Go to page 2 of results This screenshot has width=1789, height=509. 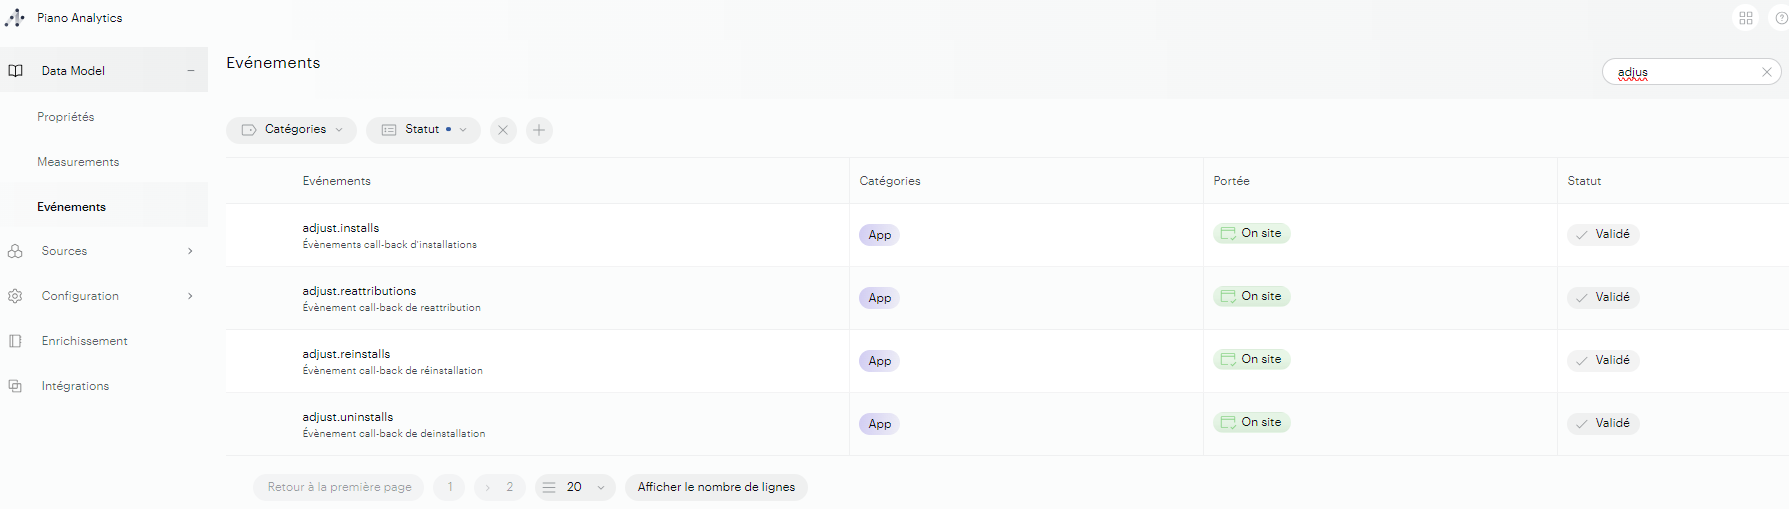pos(509,487)
